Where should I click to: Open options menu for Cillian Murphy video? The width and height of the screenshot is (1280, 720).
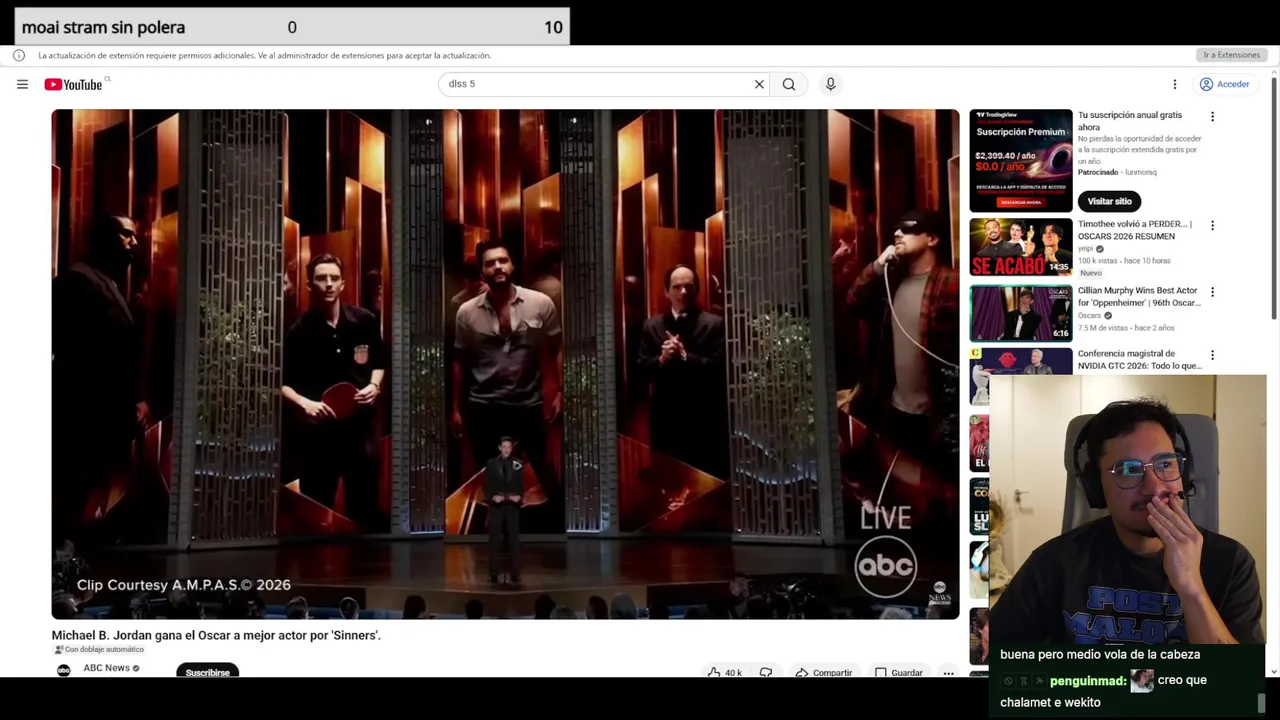pyautogui.click(x=1212, y=292)
